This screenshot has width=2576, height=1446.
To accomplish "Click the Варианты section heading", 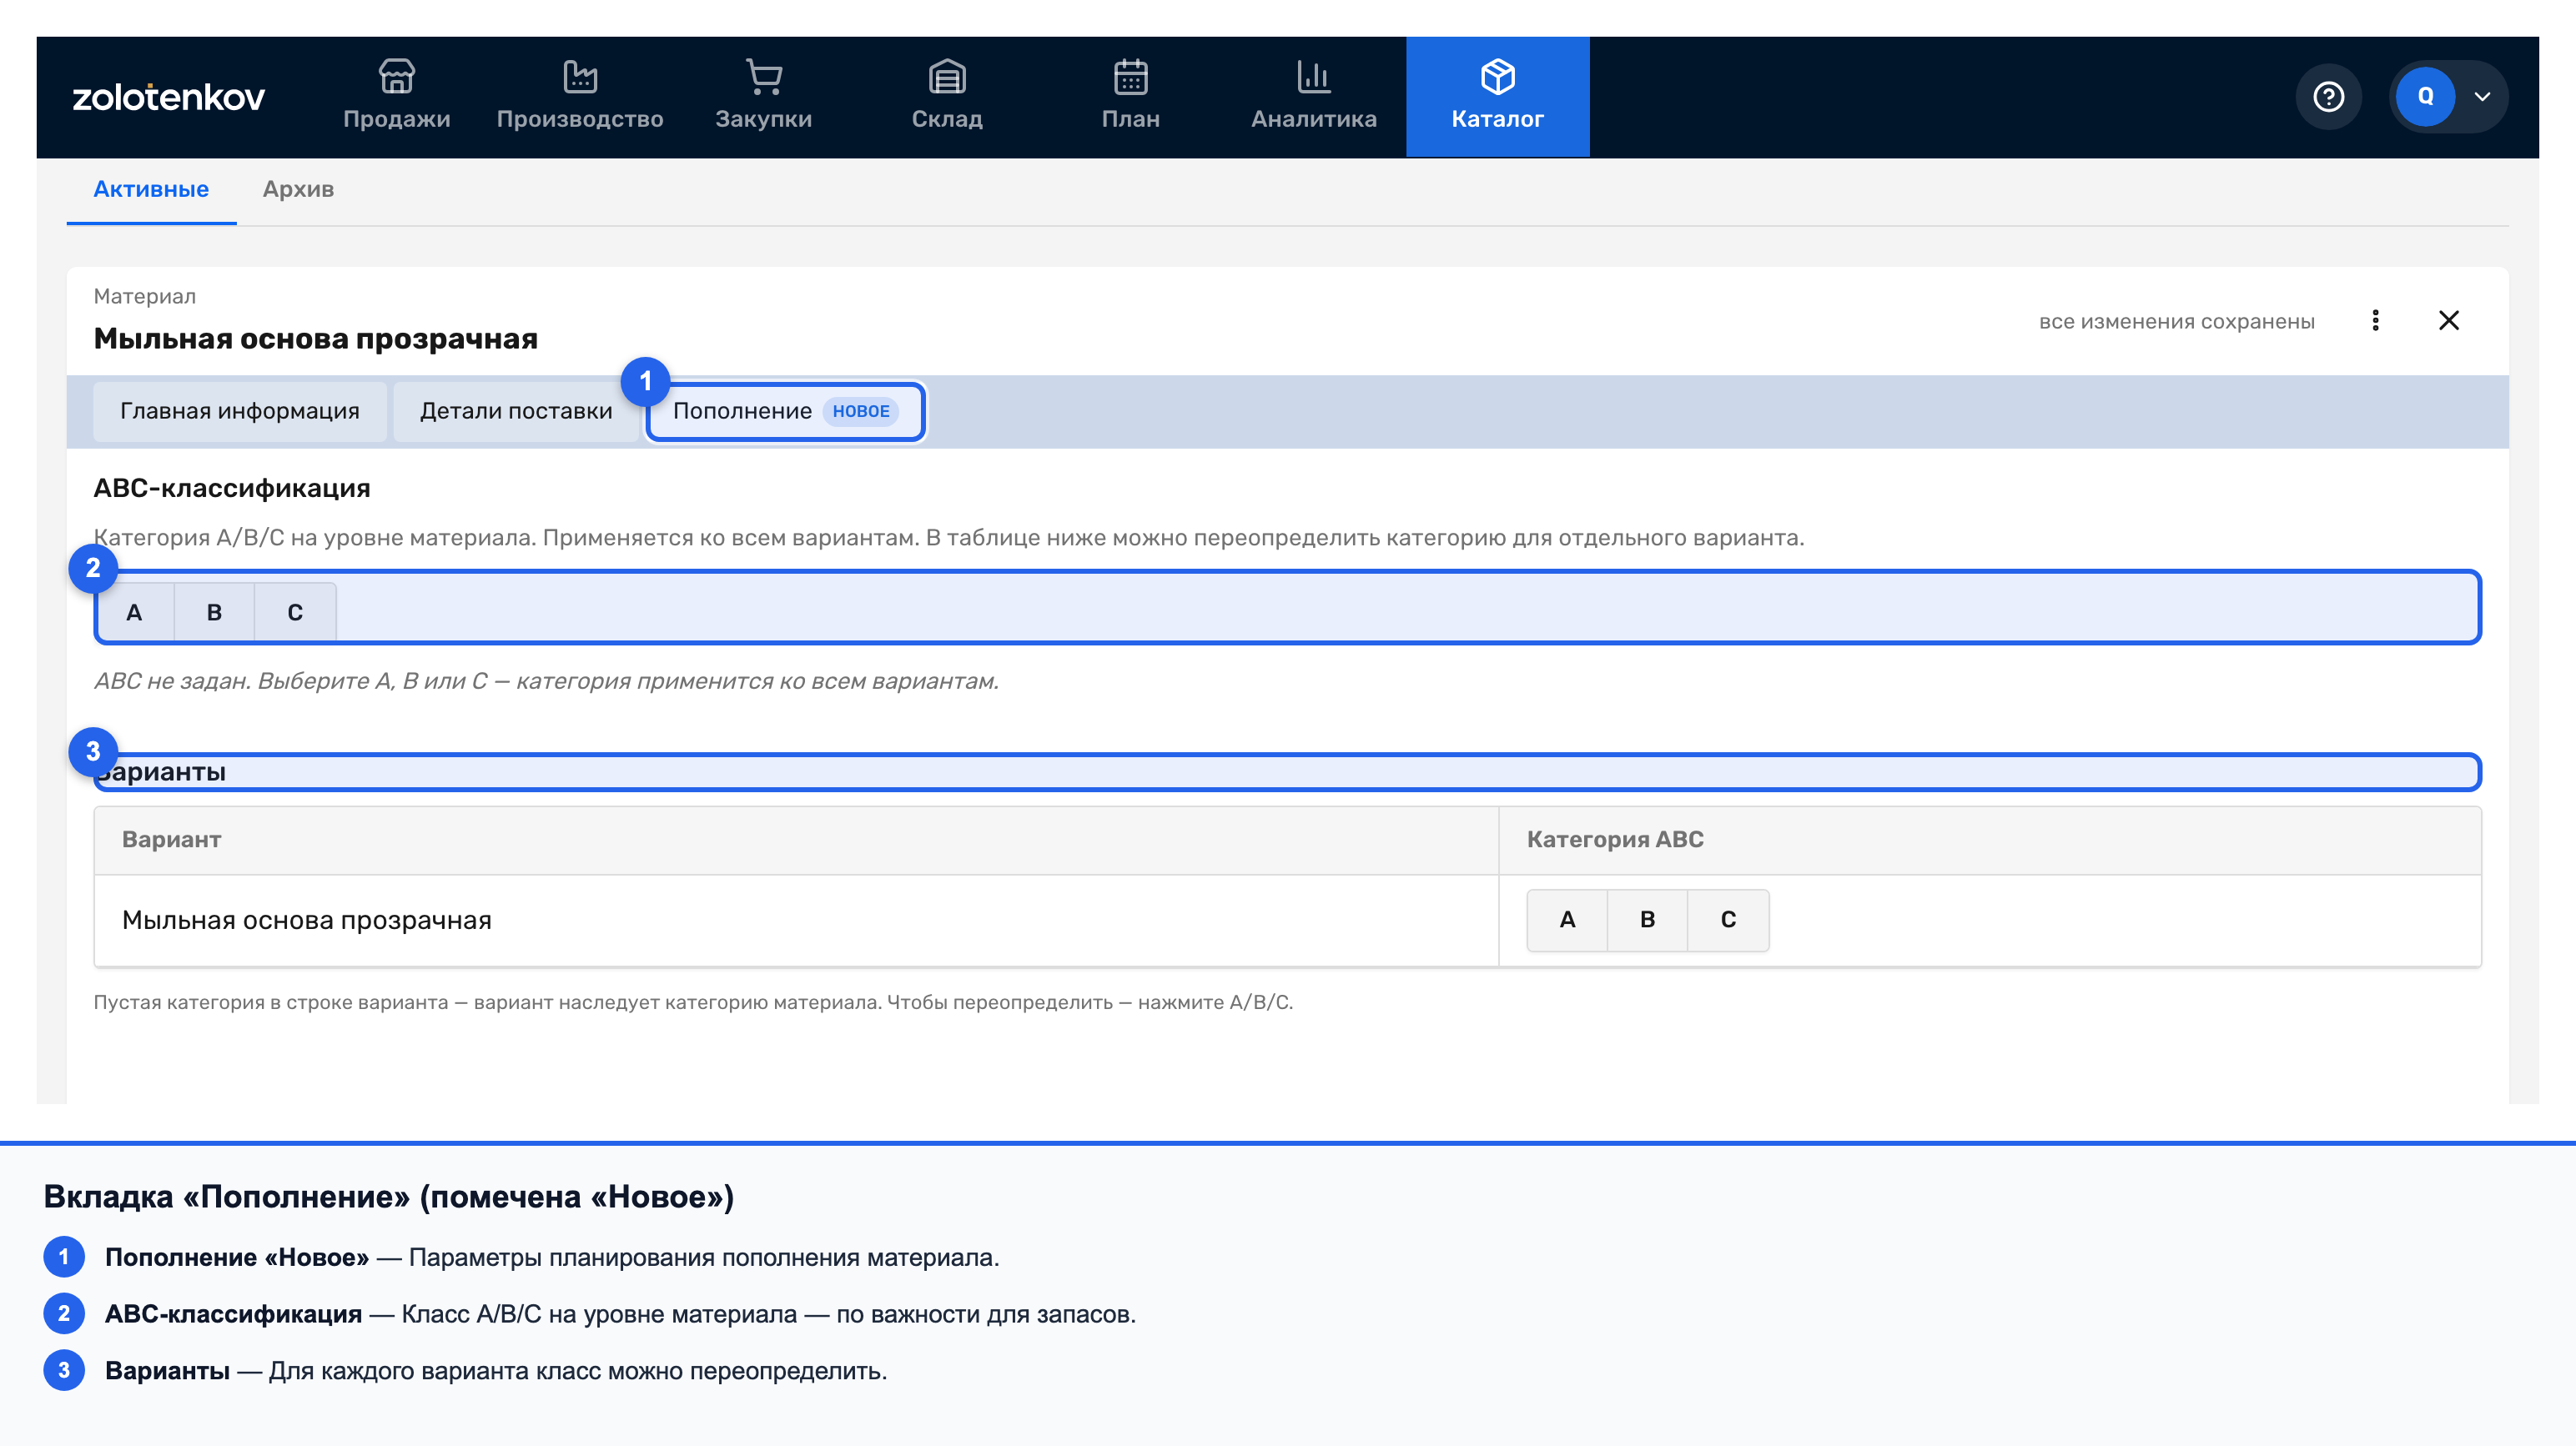I will click(162, 772).
